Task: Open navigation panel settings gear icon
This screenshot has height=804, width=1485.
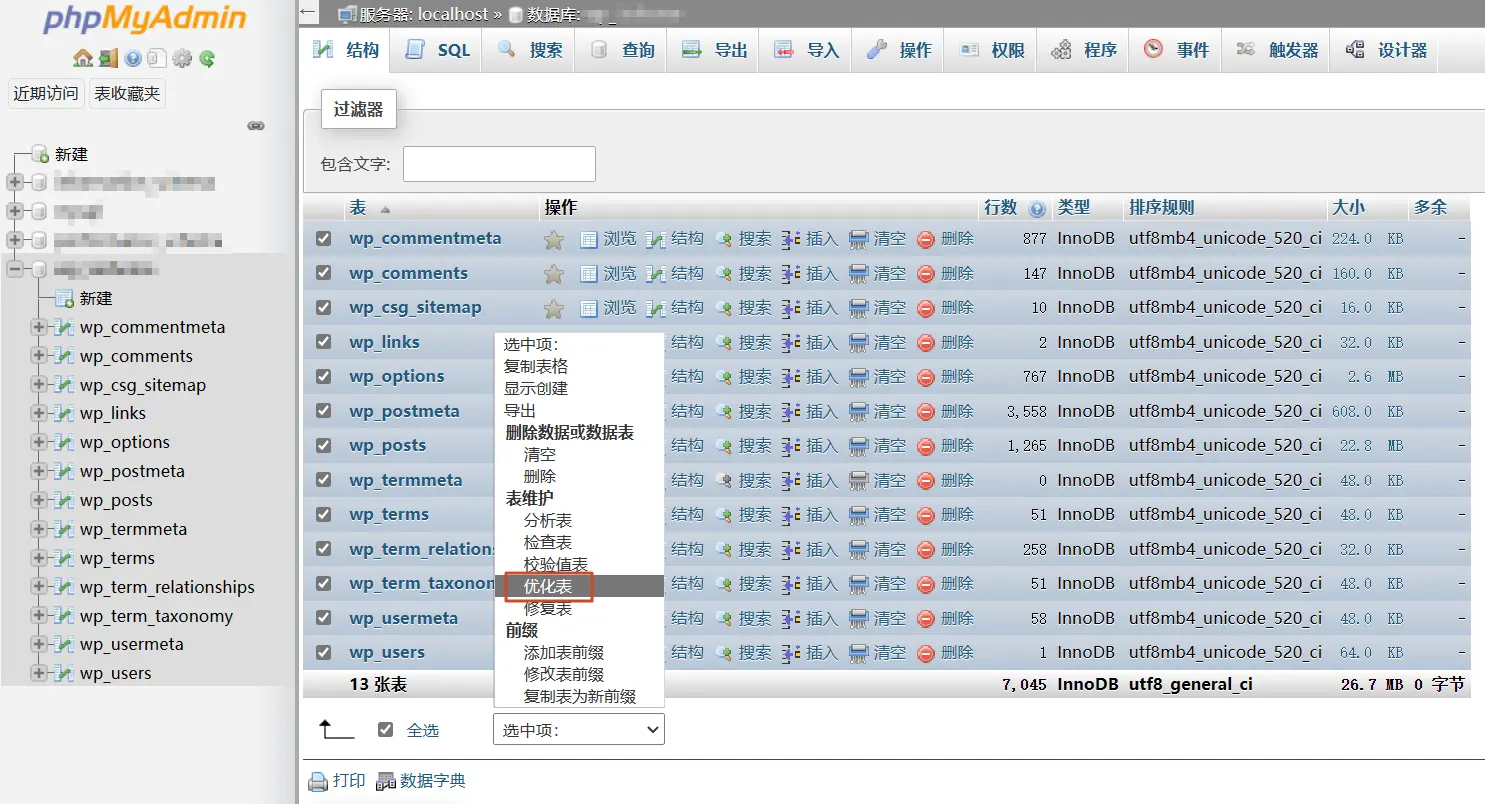Action: coord(182,58)
